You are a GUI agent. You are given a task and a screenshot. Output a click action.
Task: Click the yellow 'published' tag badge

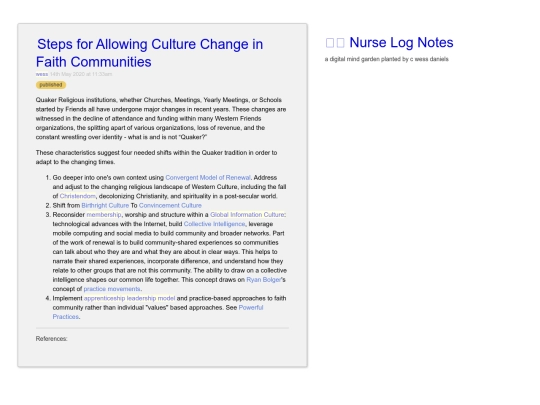tap(51, 85)
